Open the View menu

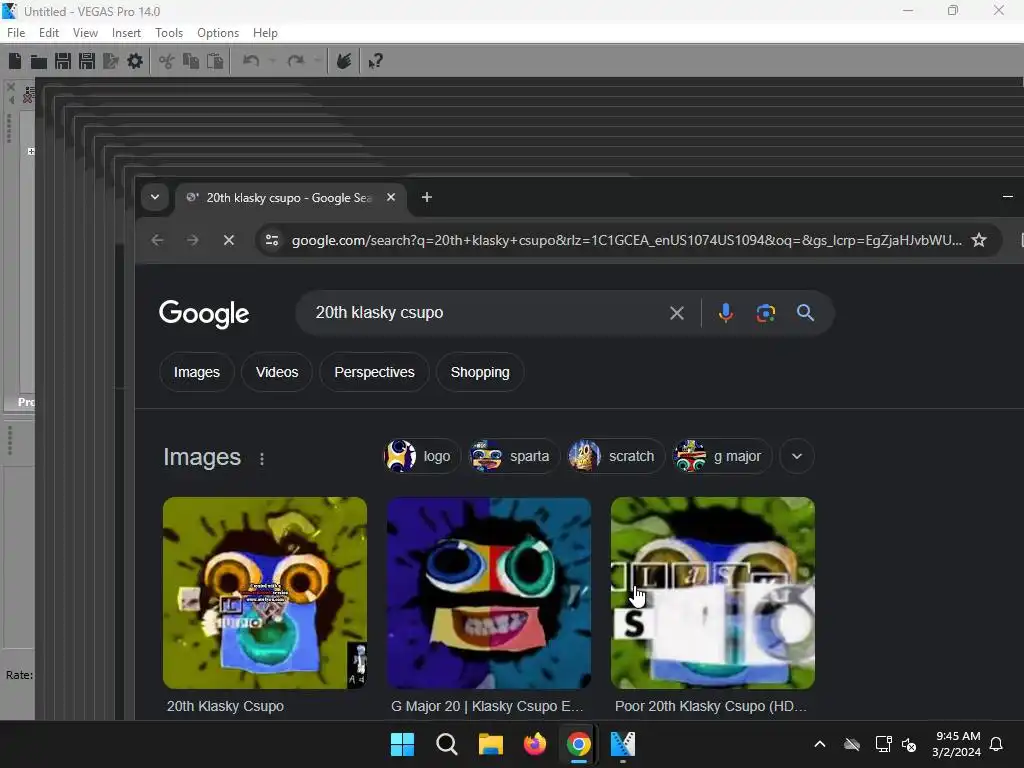85,33
